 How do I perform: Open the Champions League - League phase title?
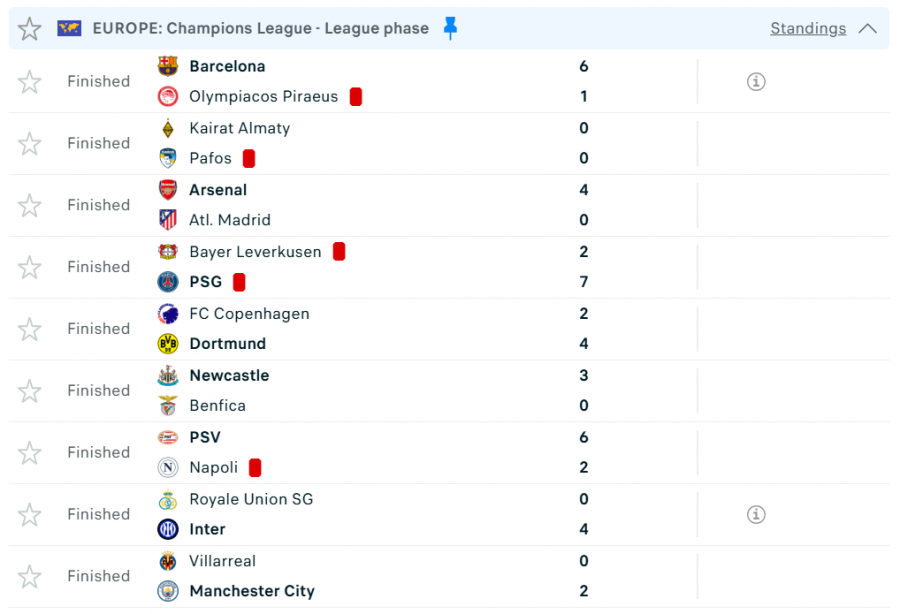point(260,28)
